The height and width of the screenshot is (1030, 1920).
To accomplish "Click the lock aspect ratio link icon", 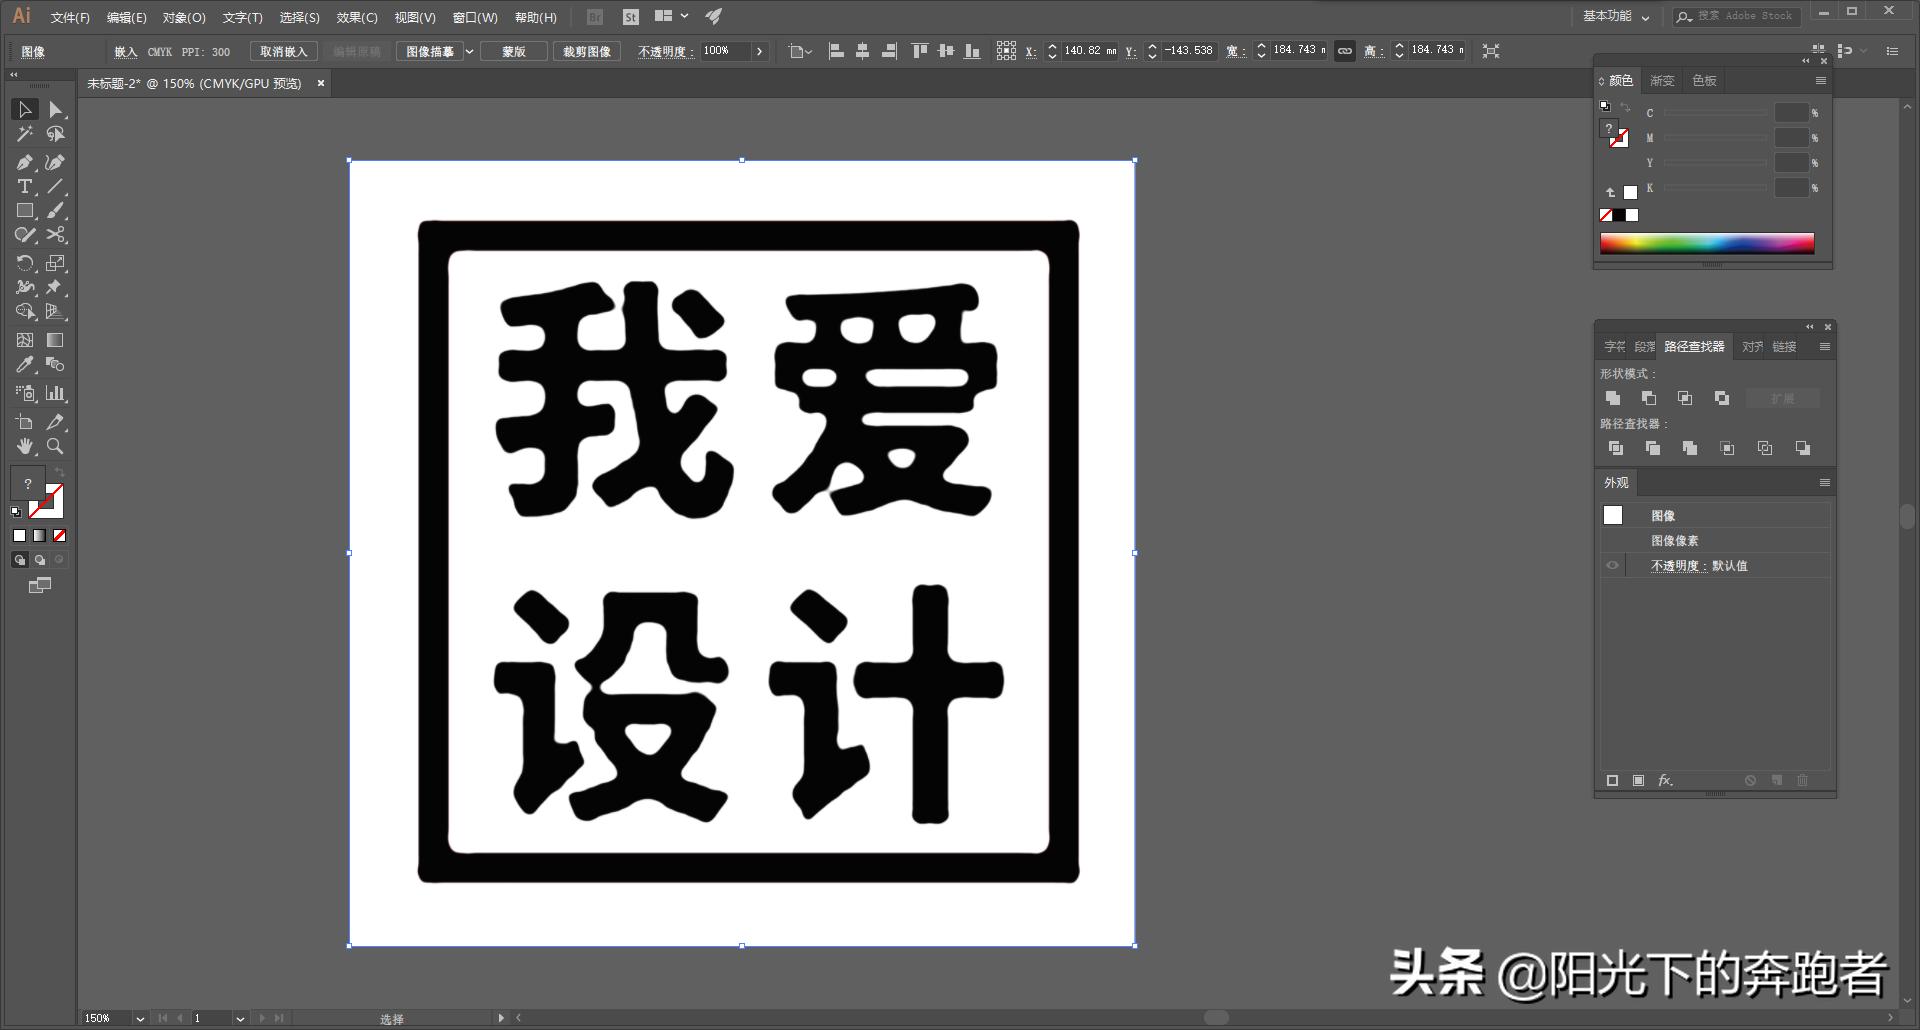I will [x=1345, y=50].
